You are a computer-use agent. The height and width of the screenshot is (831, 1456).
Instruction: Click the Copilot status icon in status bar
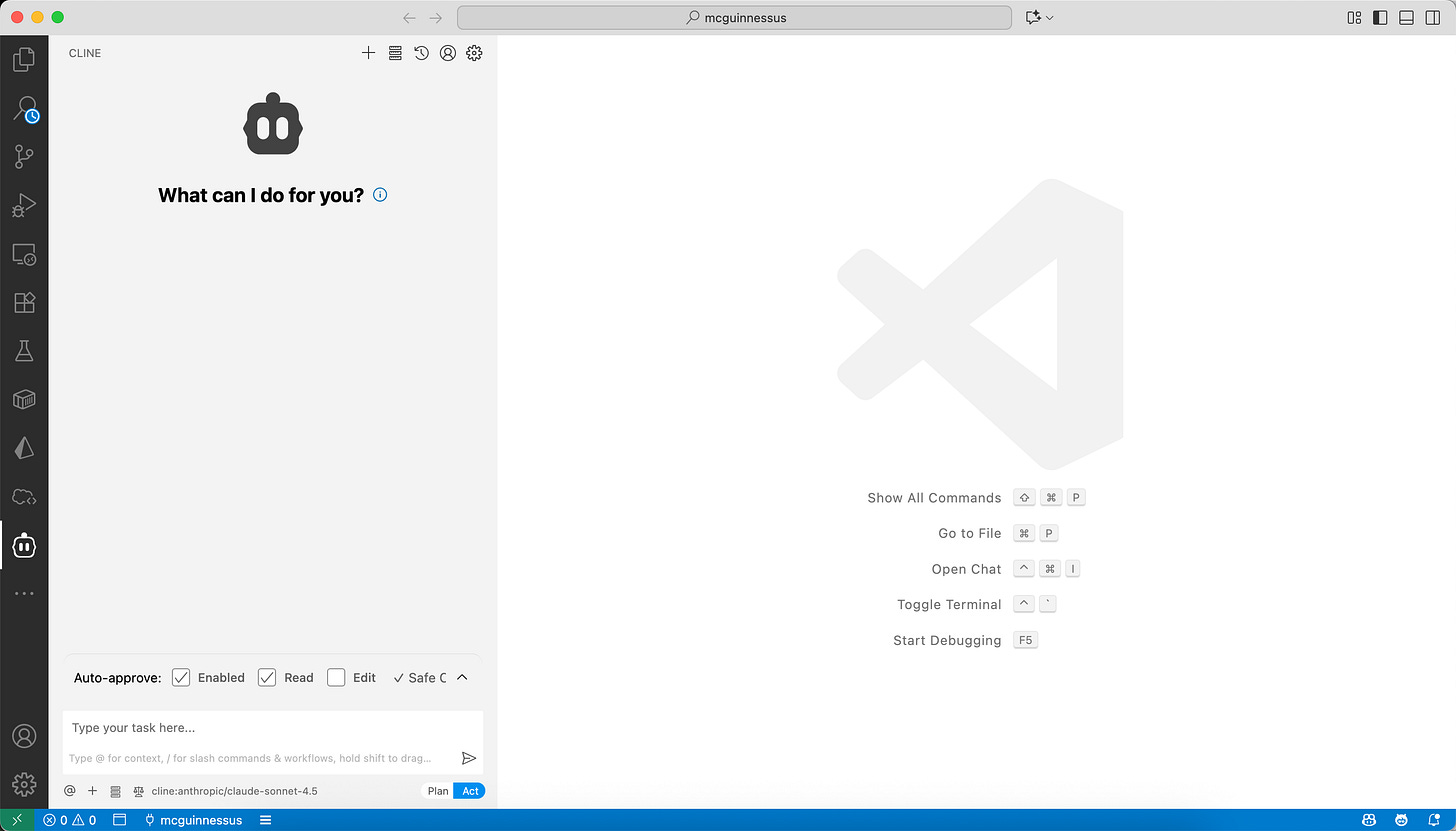(x=1369, y=820)
